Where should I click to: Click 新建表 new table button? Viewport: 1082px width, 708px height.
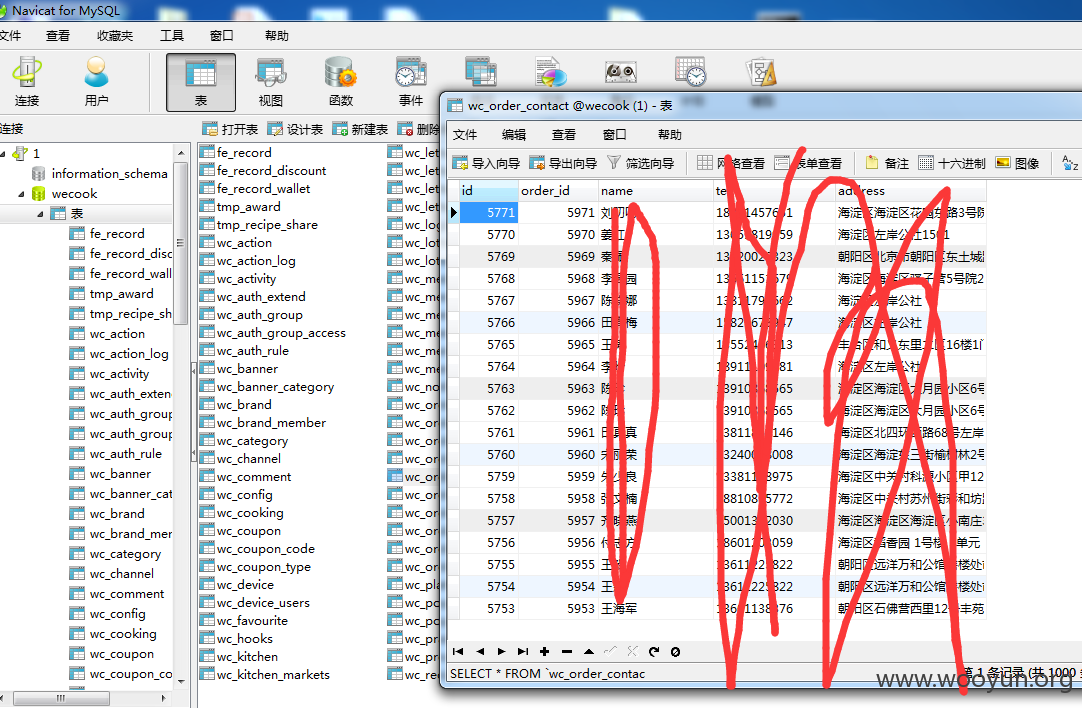click(360, 129)
